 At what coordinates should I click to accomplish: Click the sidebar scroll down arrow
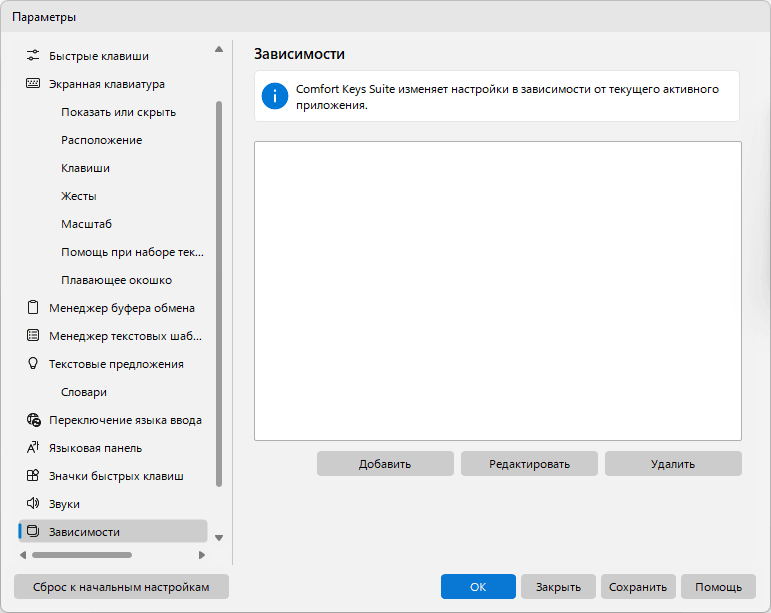point(219,538)
